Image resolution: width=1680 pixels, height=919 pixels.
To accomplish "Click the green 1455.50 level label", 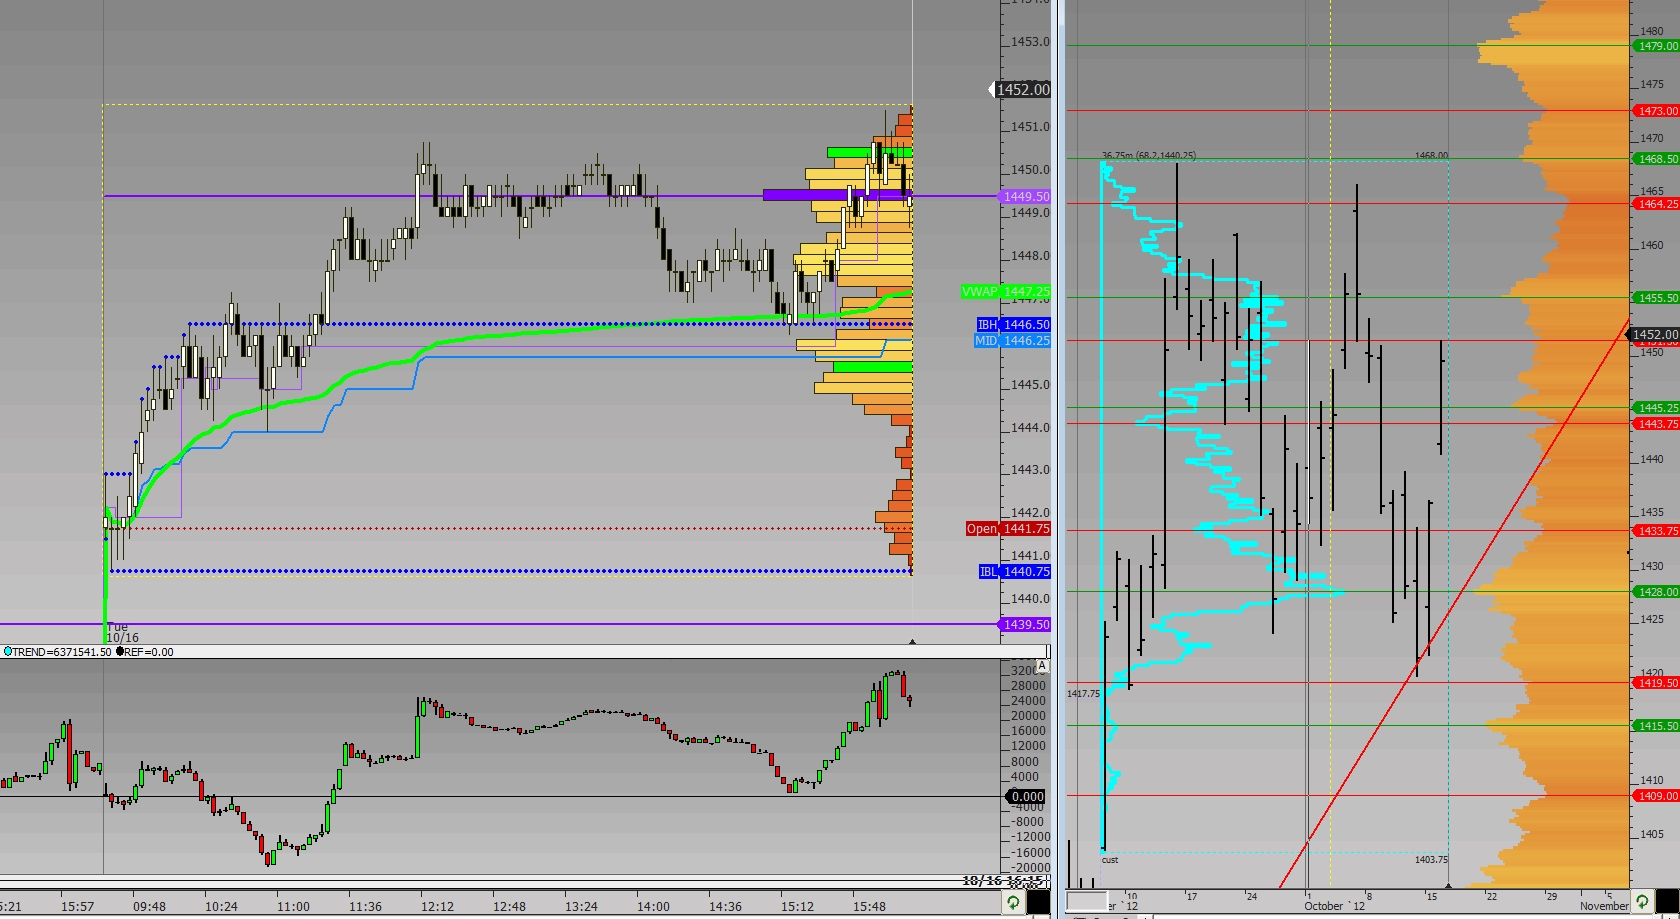I will [1656, 298].
